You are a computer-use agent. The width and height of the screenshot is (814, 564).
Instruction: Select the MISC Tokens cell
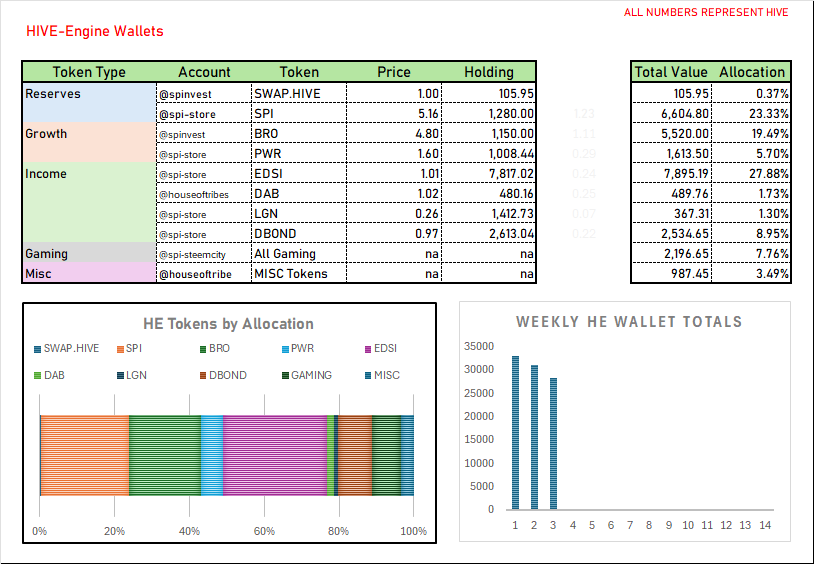tap(299, 273)
